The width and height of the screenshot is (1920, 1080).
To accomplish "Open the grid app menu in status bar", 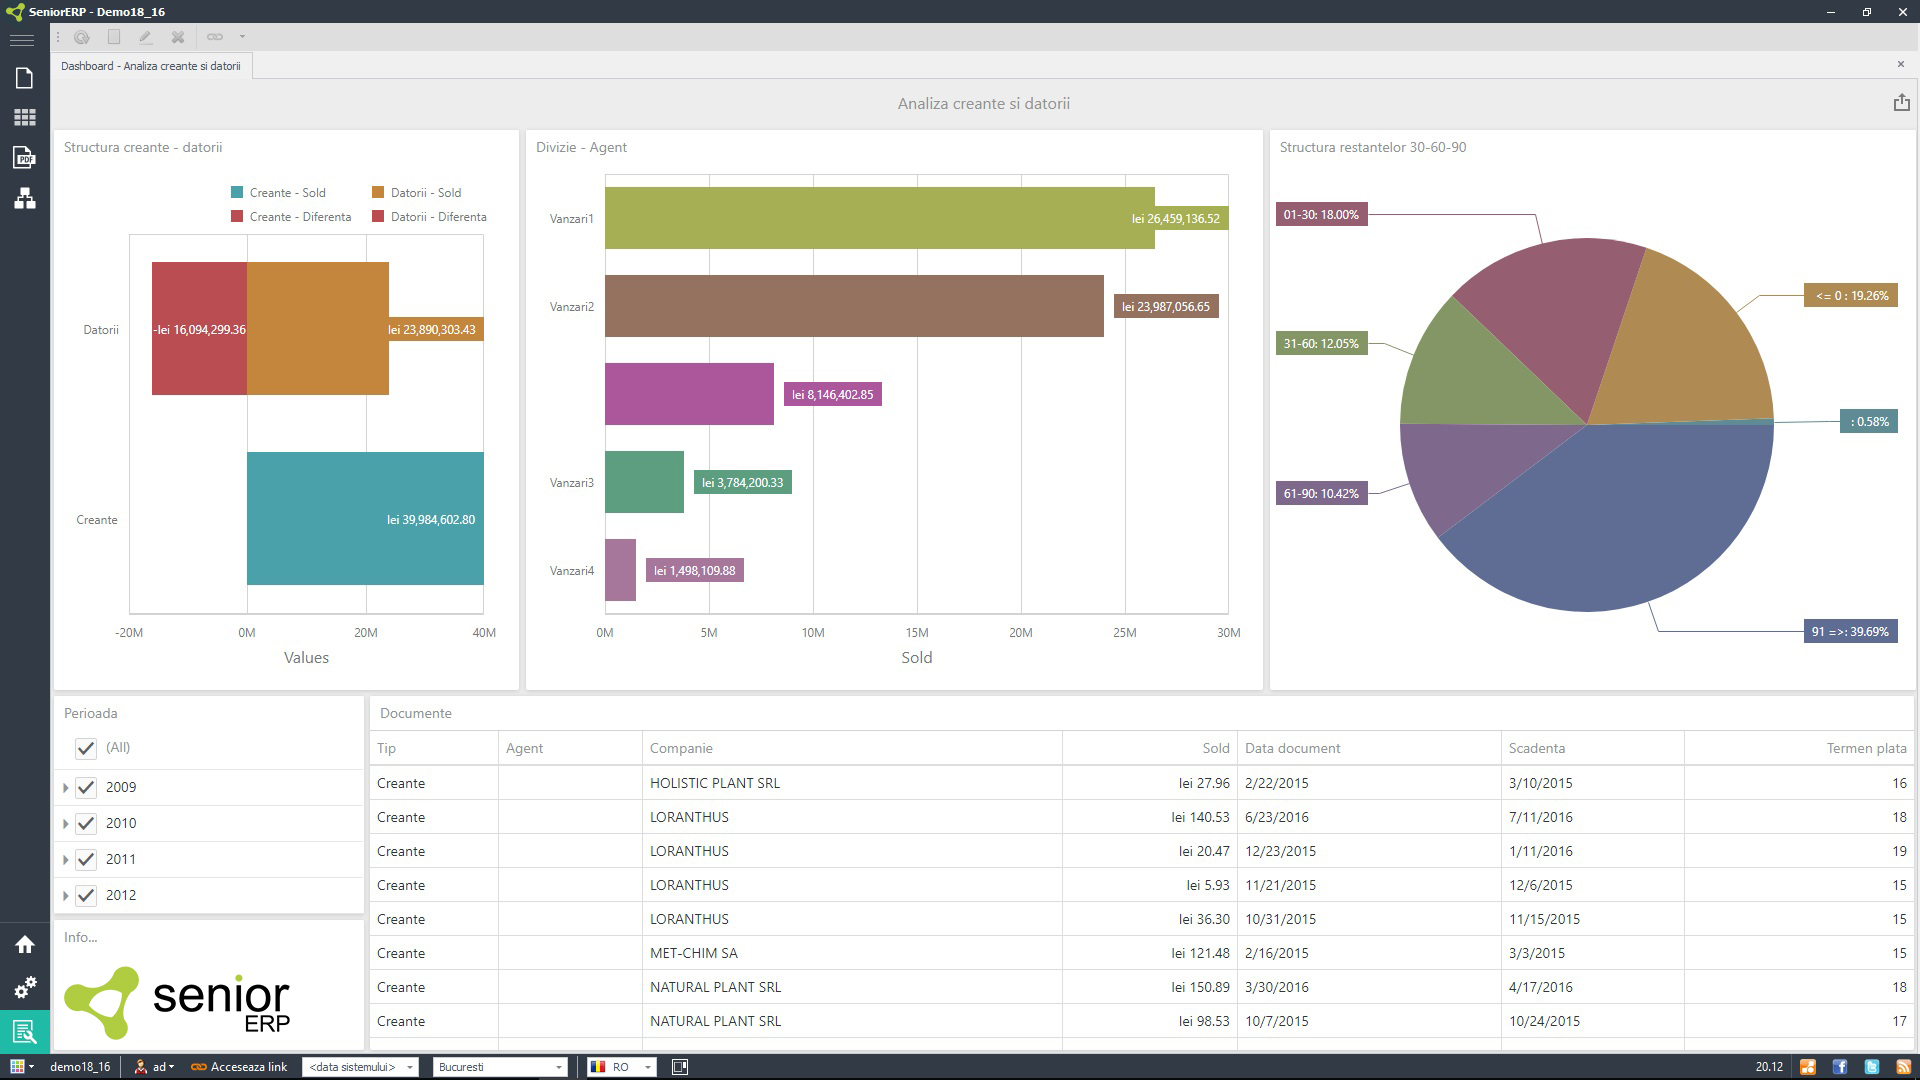I will (x=22, y=1067).
